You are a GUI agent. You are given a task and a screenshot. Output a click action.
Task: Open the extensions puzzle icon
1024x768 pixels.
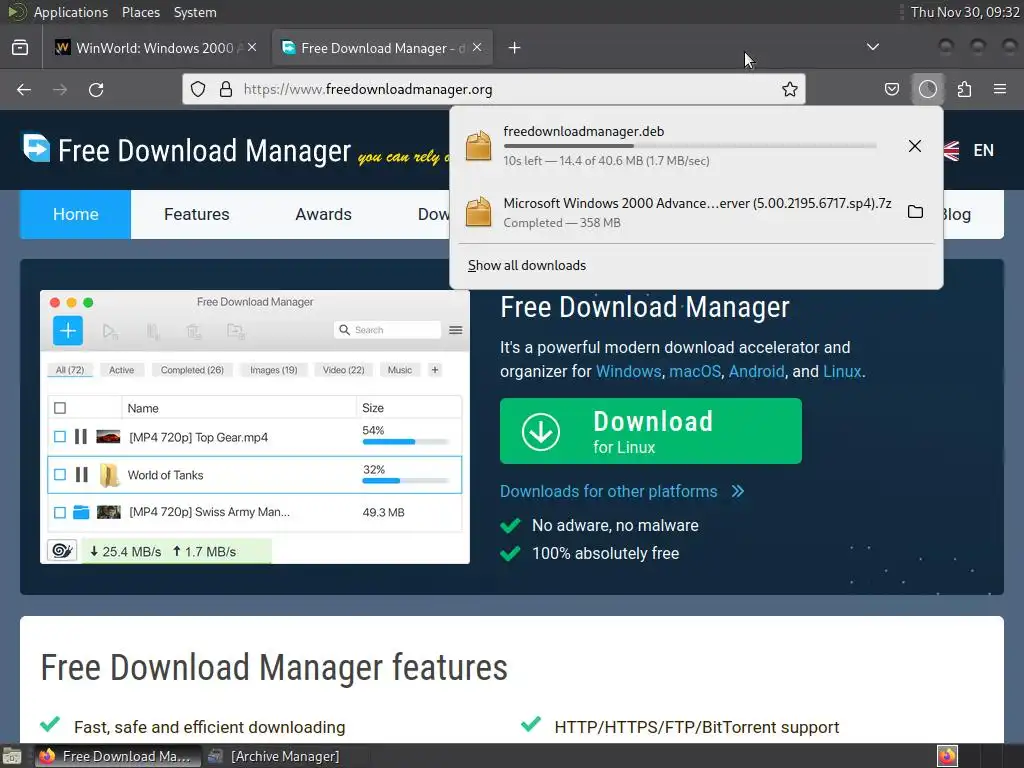(x=964, y=89)
